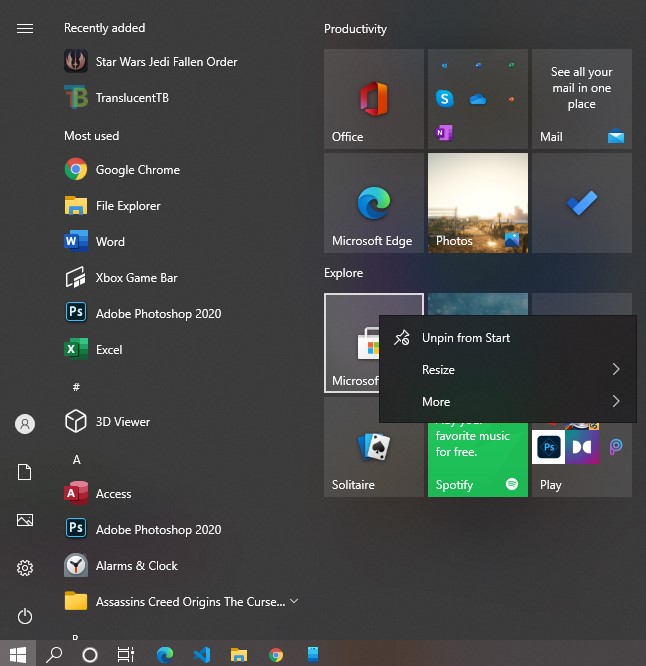646x666 pixels.
Task: Open the Documents icon in Start sidebar
Action: pos(25,472)
